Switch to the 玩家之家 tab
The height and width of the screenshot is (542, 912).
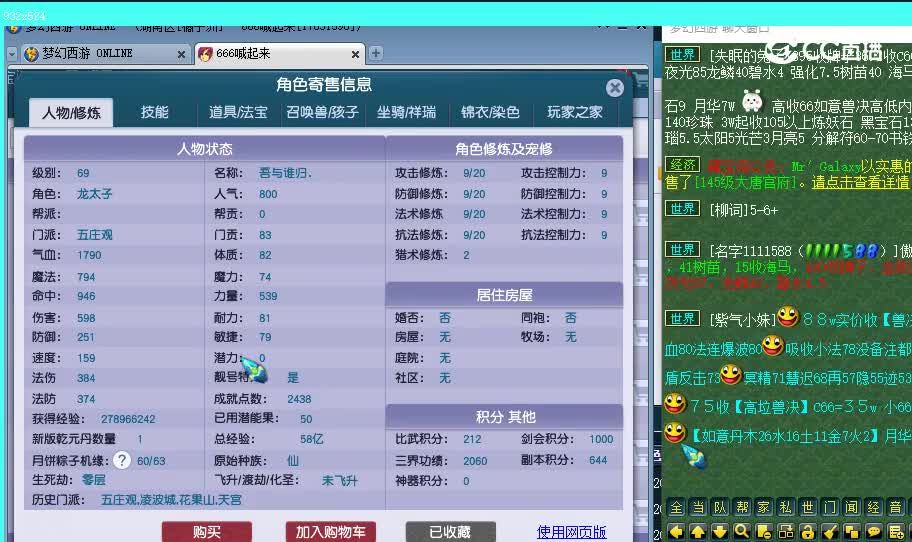pos(575,112)
